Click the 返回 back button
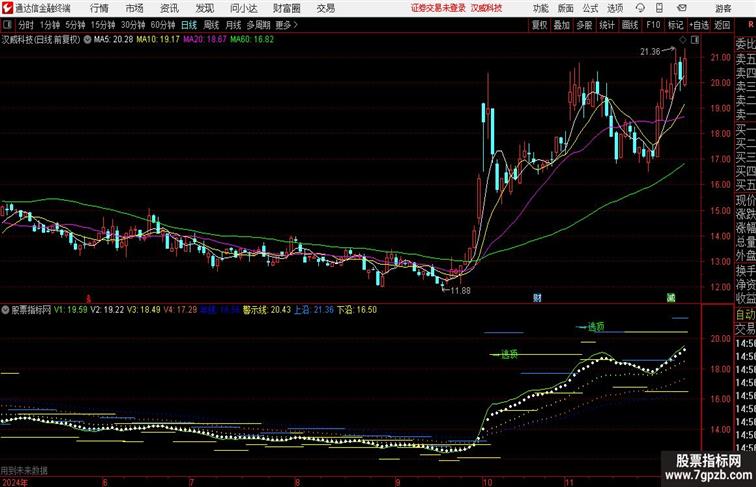Viewport: 756px width, 487px height. click(x=722, y=25)
